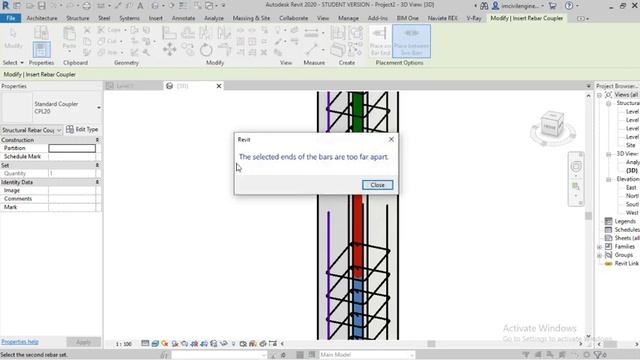
Task: Click the Properties palette ribbon icon
Action: pyautogui.click(x=41, y=50)
